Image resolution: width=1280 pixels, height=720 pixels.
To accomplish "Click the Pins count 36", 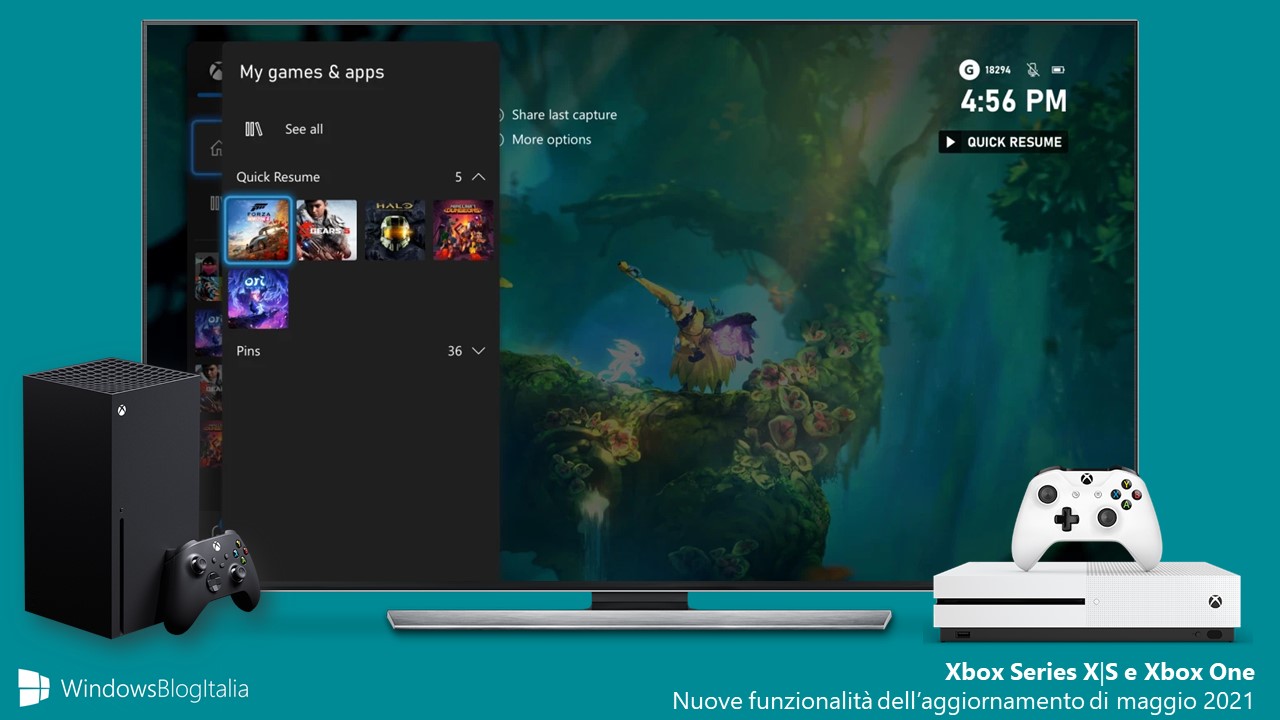I will point(455,351).
